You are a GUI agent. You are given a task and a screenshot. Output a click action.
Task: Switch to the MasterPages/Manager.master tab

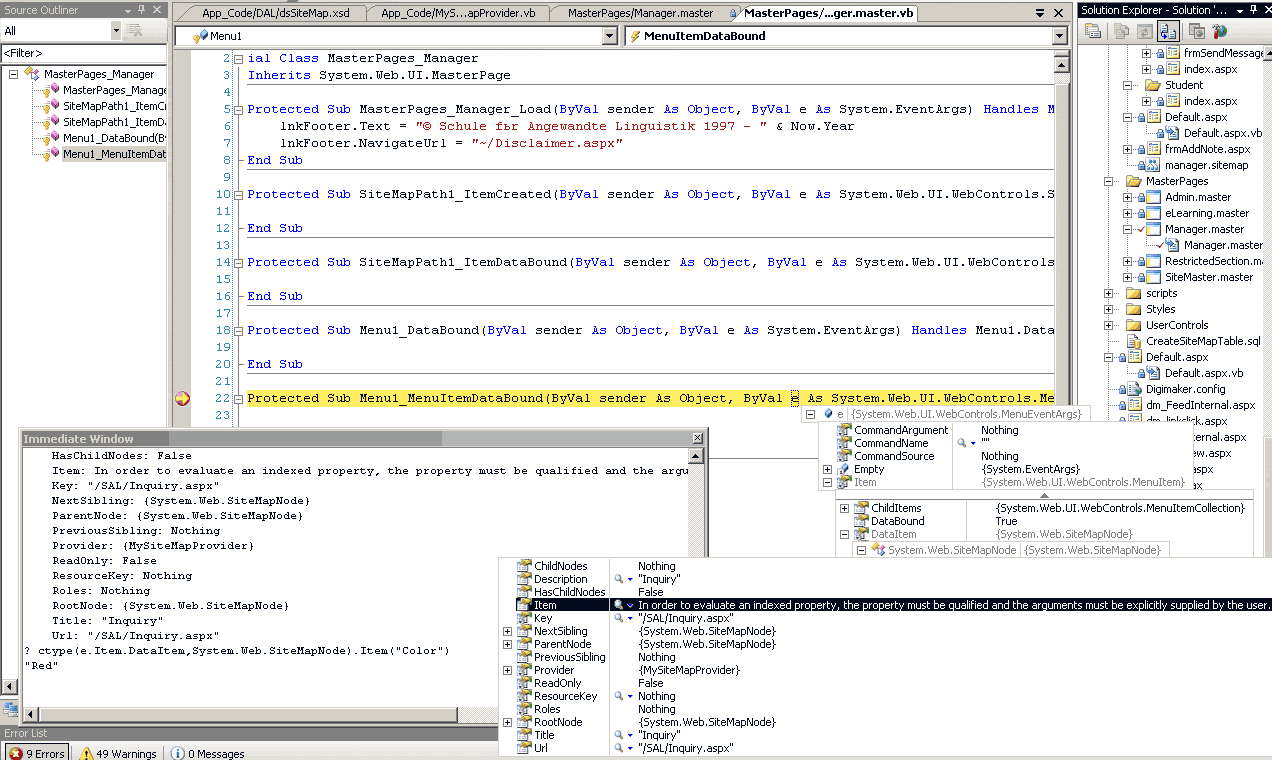(x=640, y=14)
